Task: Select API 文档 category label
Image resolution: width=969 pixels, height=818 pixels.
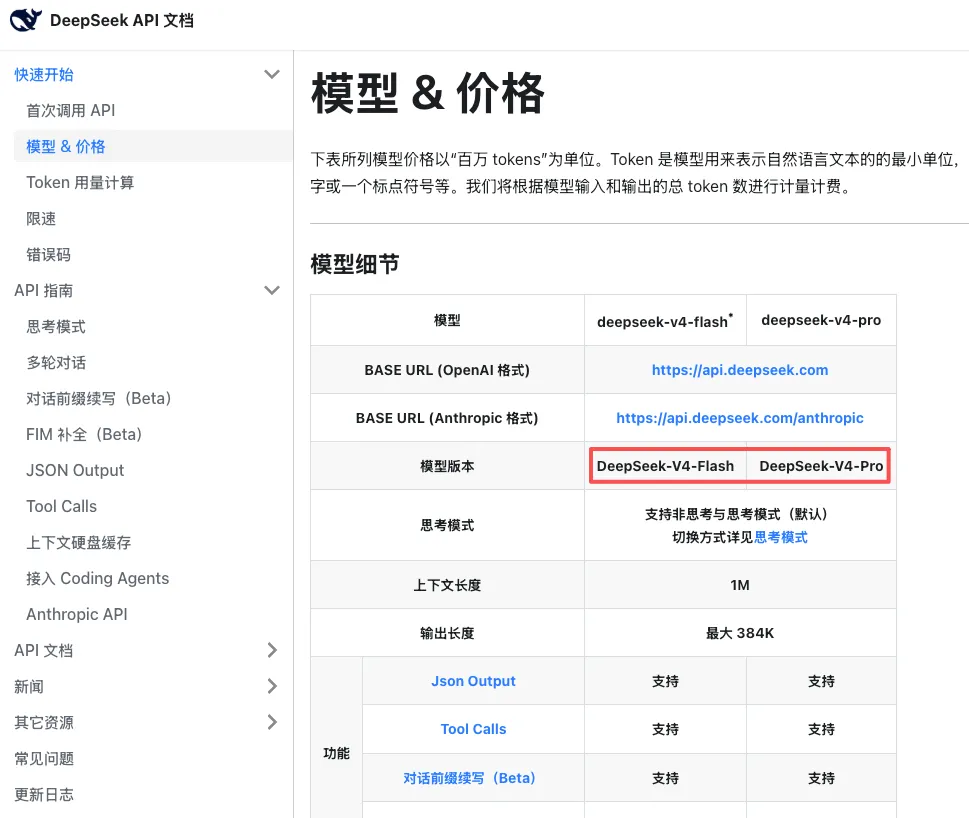Action: click(x=43, y=650)
